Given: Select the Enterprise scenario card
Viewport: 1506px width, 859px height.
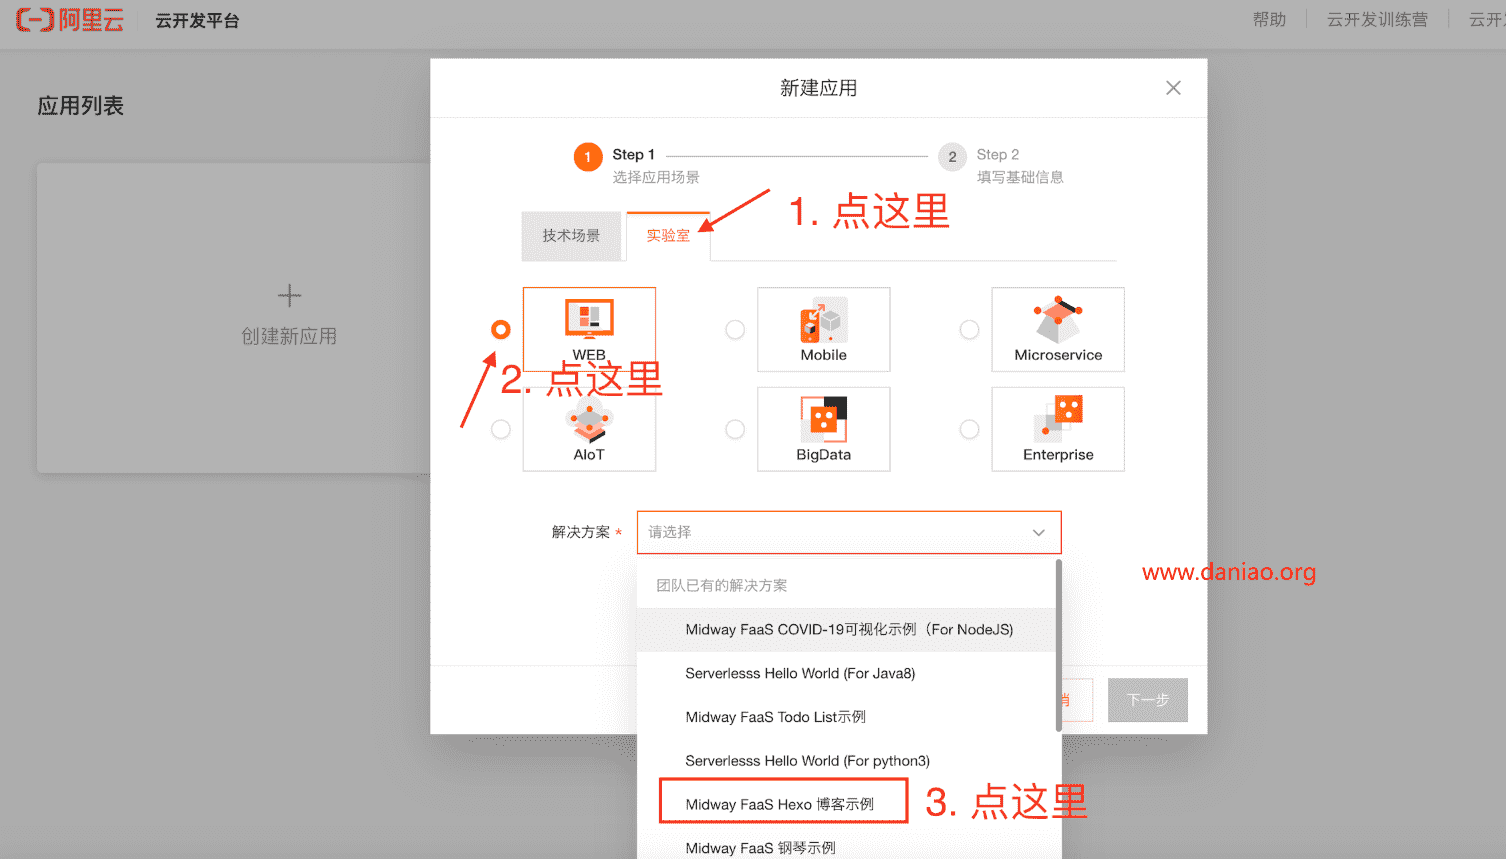Looking at the screenshot, I should [1058, 429].
